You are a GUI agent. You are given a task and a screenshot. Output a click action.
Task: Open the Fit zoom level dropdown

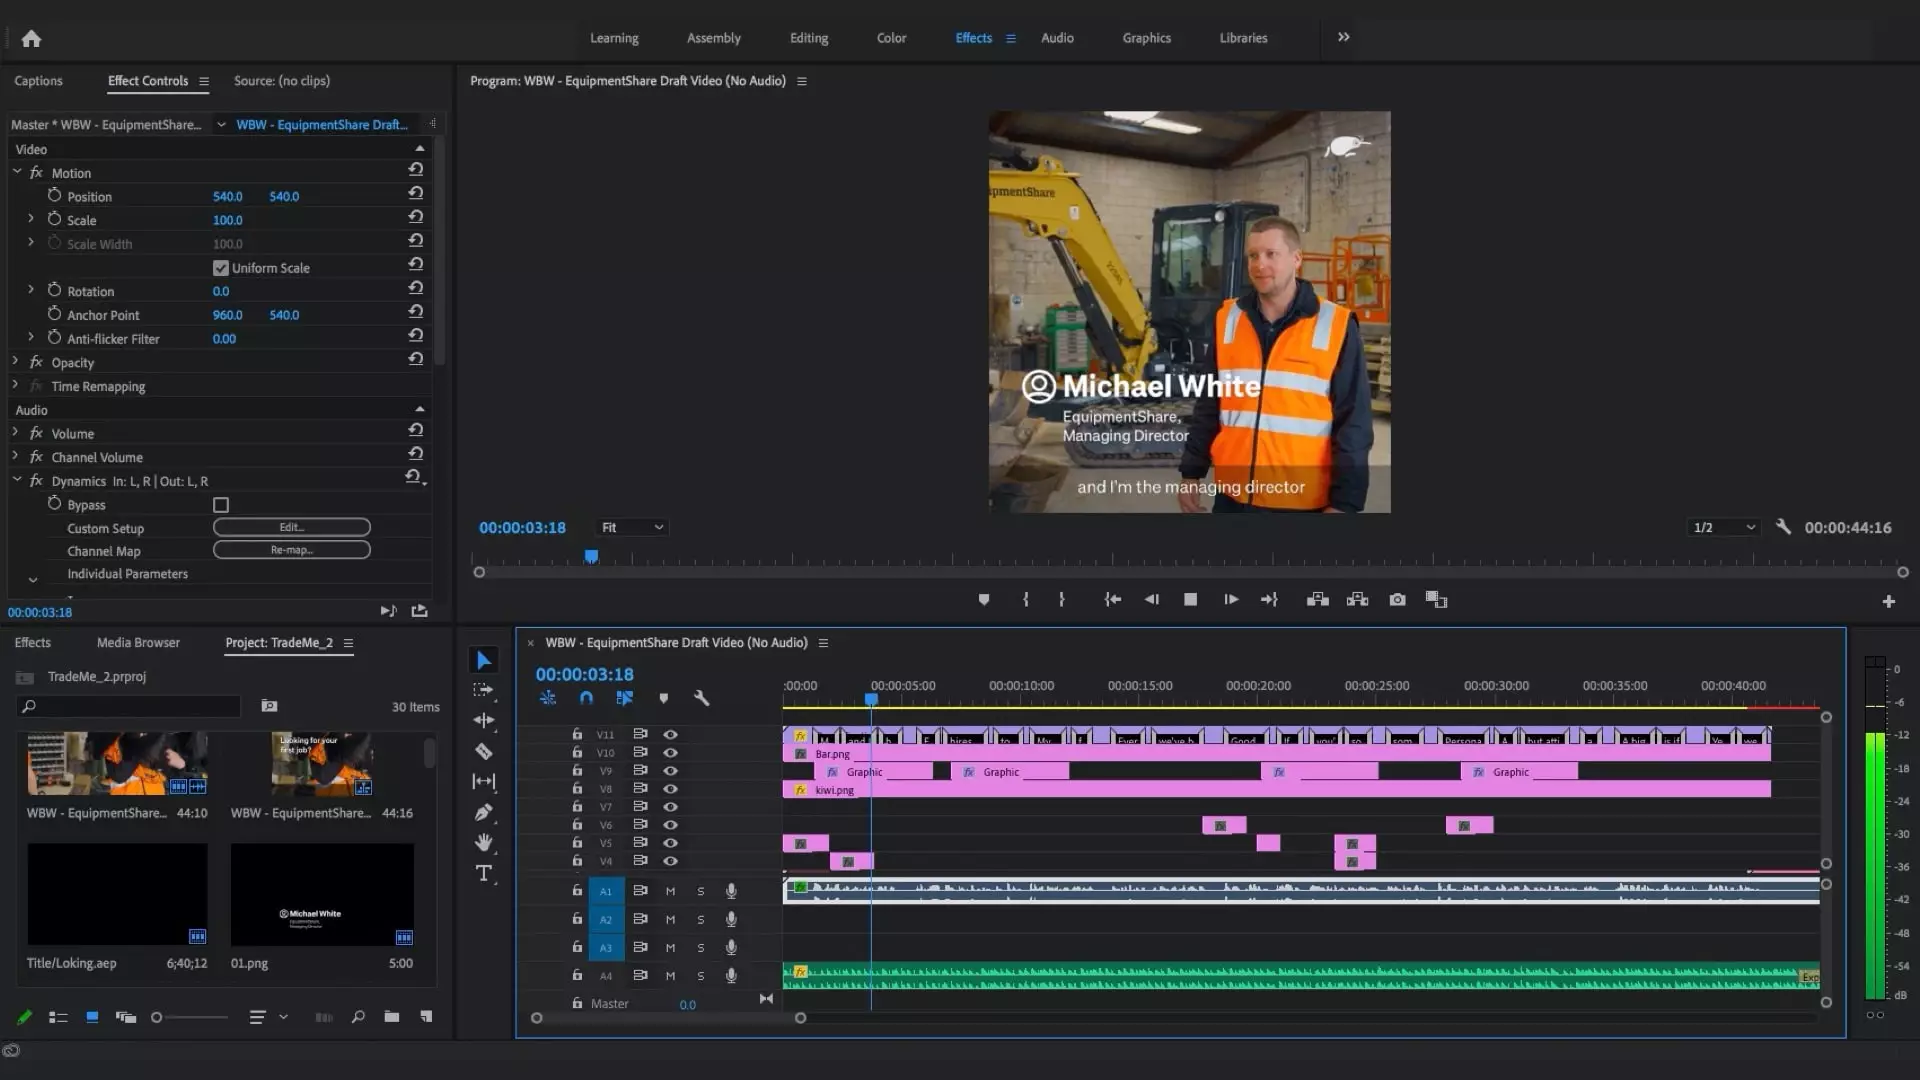click(x=632, y=527)
